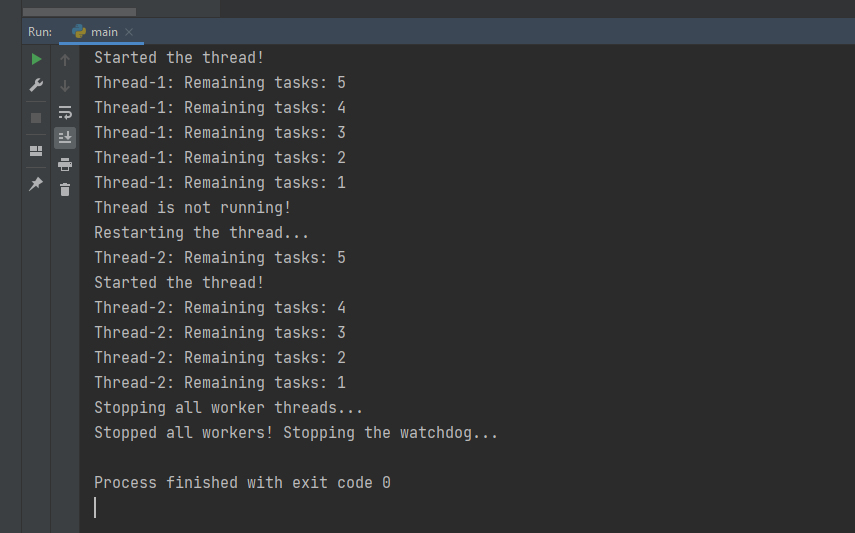Click the horizontal scrollbar above Run panel
Screen dimensions: 855x533
coord(78,12)
